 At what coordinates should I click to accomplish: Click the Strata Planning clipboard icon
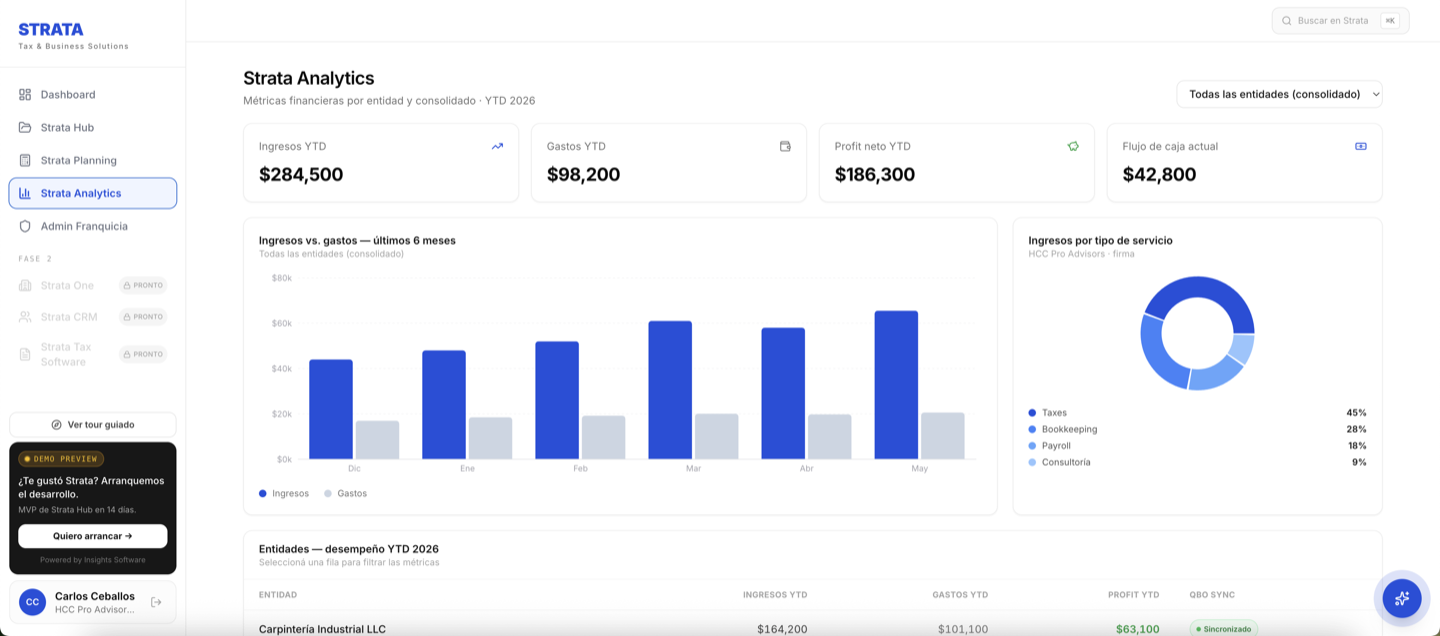[25, 161]
